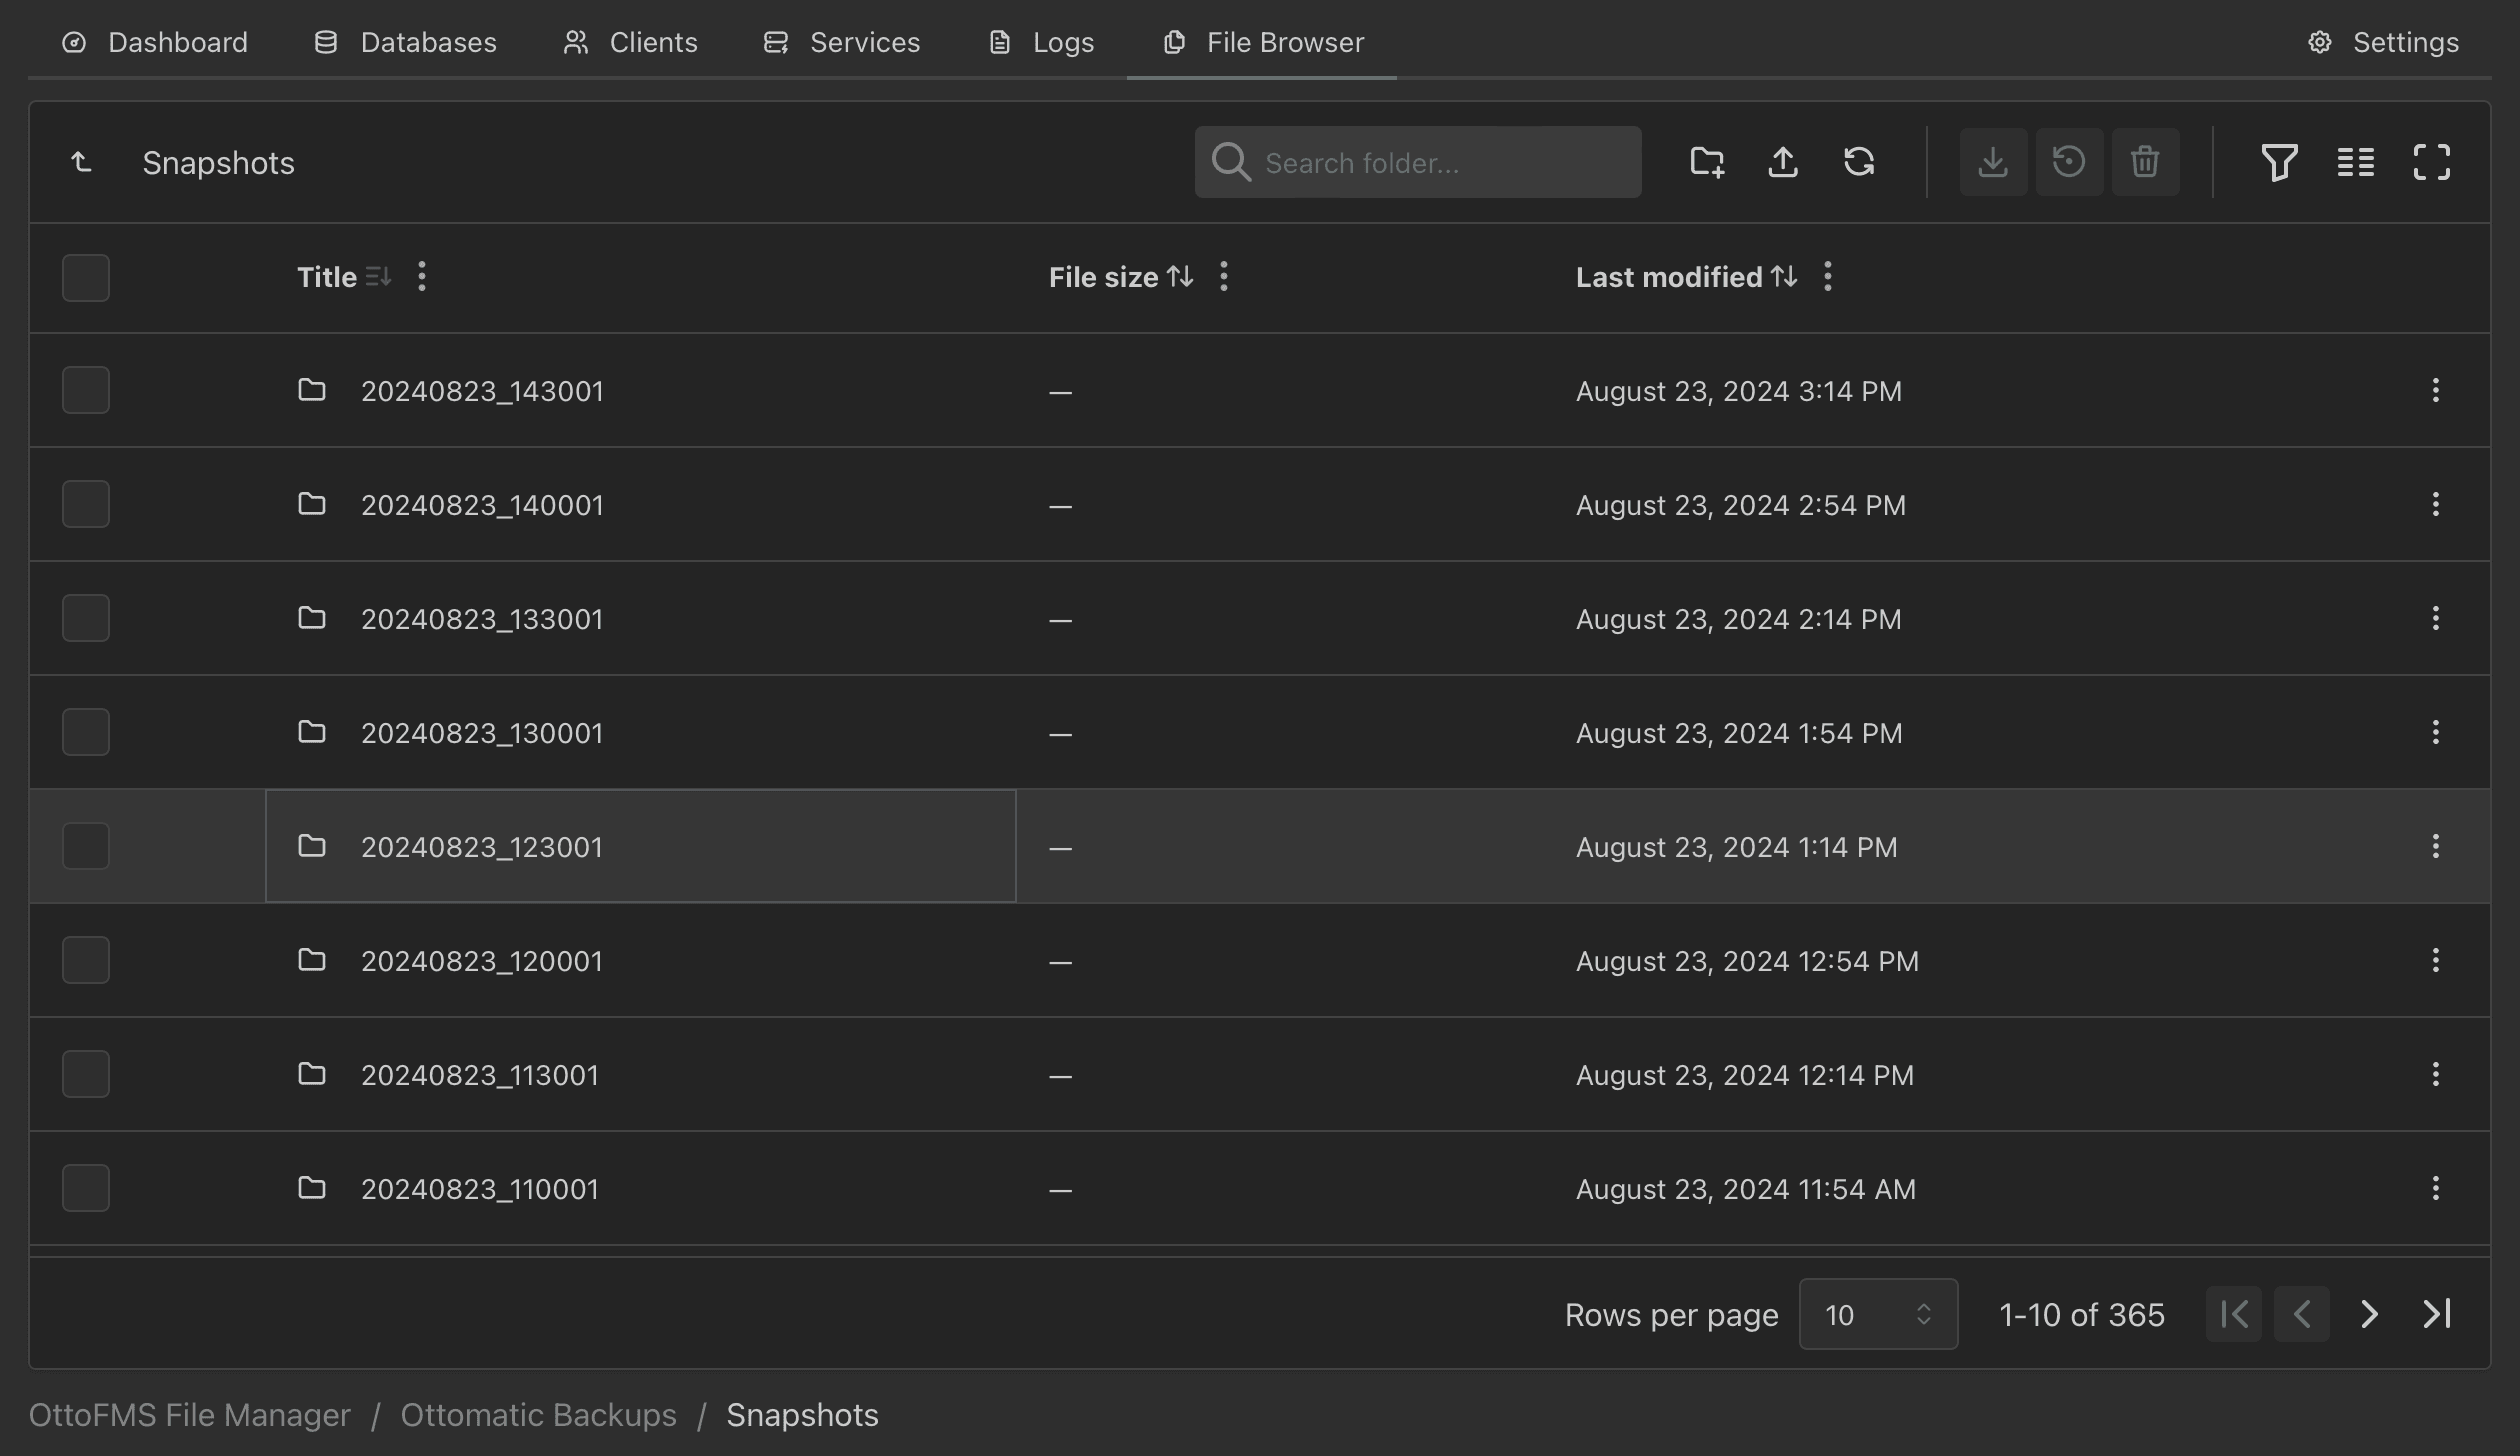This screenshot has height=1456, width=2520.
Task: Tick checkbox for 20240823_120001 row
Action: (x=86, y=960)
